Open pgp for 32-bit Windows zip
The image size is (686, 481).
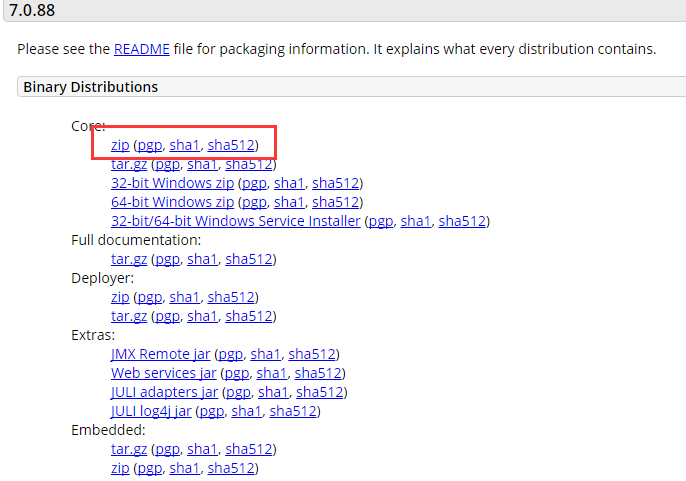coord(254,183)
